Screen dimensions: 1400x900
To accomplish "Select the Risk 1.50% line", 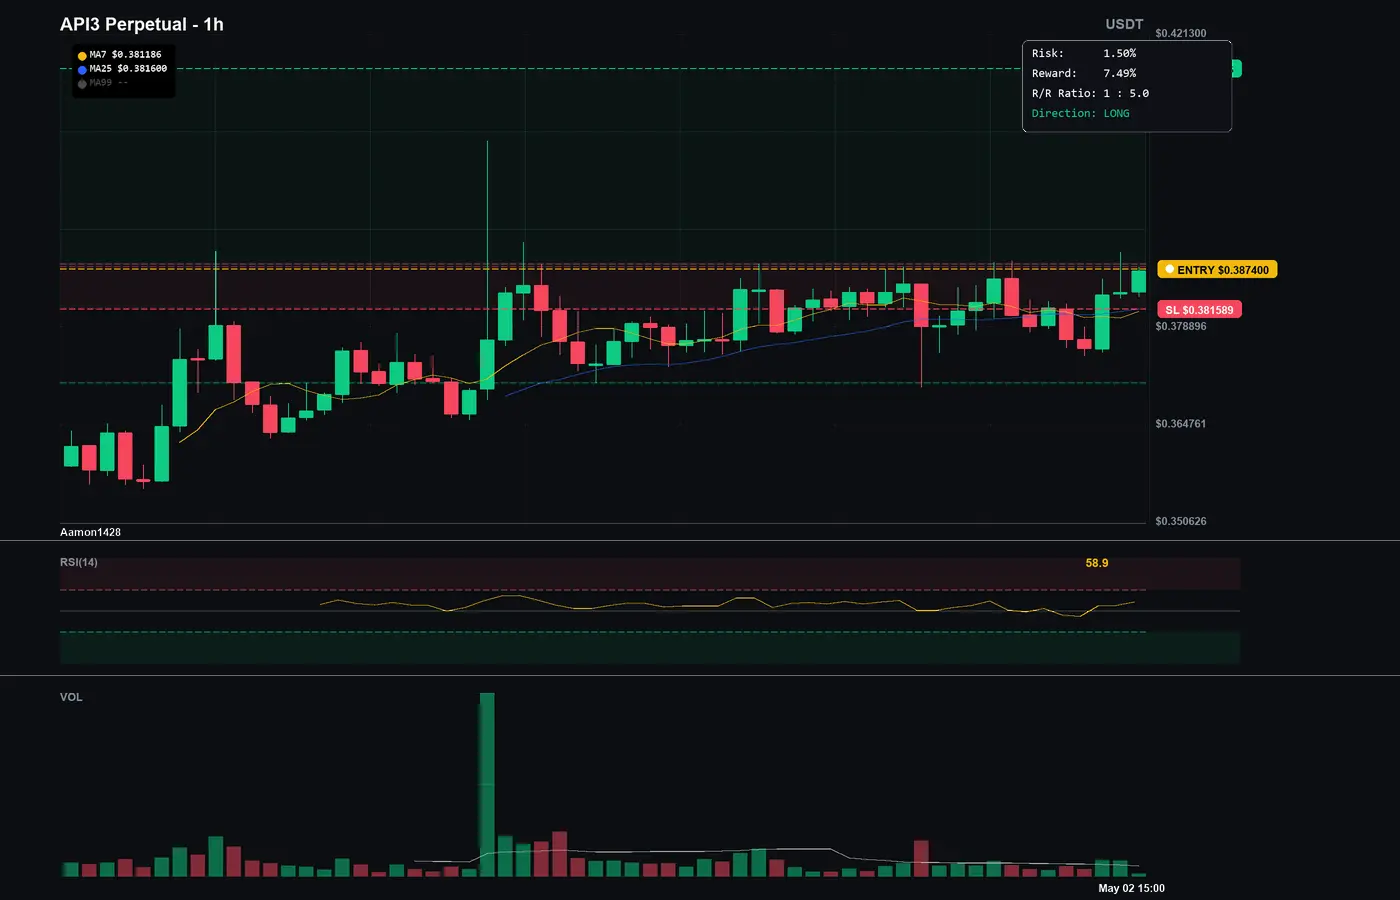I will pyautogui.click(x=1084, y=53).
